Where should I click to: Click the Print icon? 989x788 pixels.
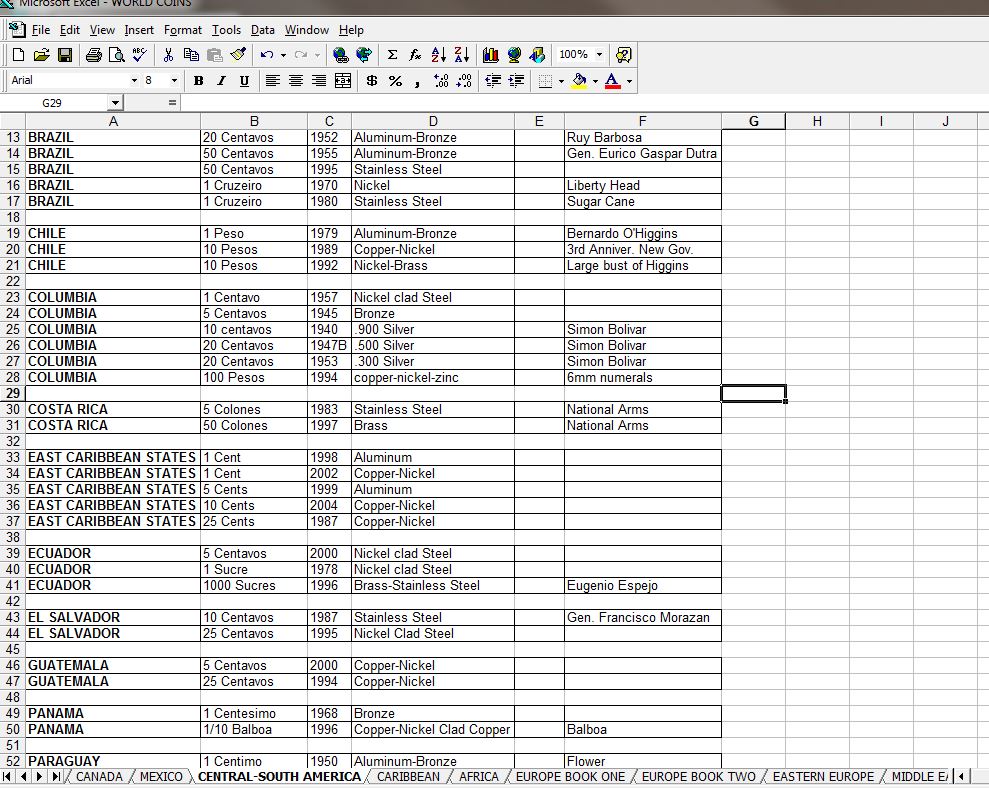click(x=93, y=55)
